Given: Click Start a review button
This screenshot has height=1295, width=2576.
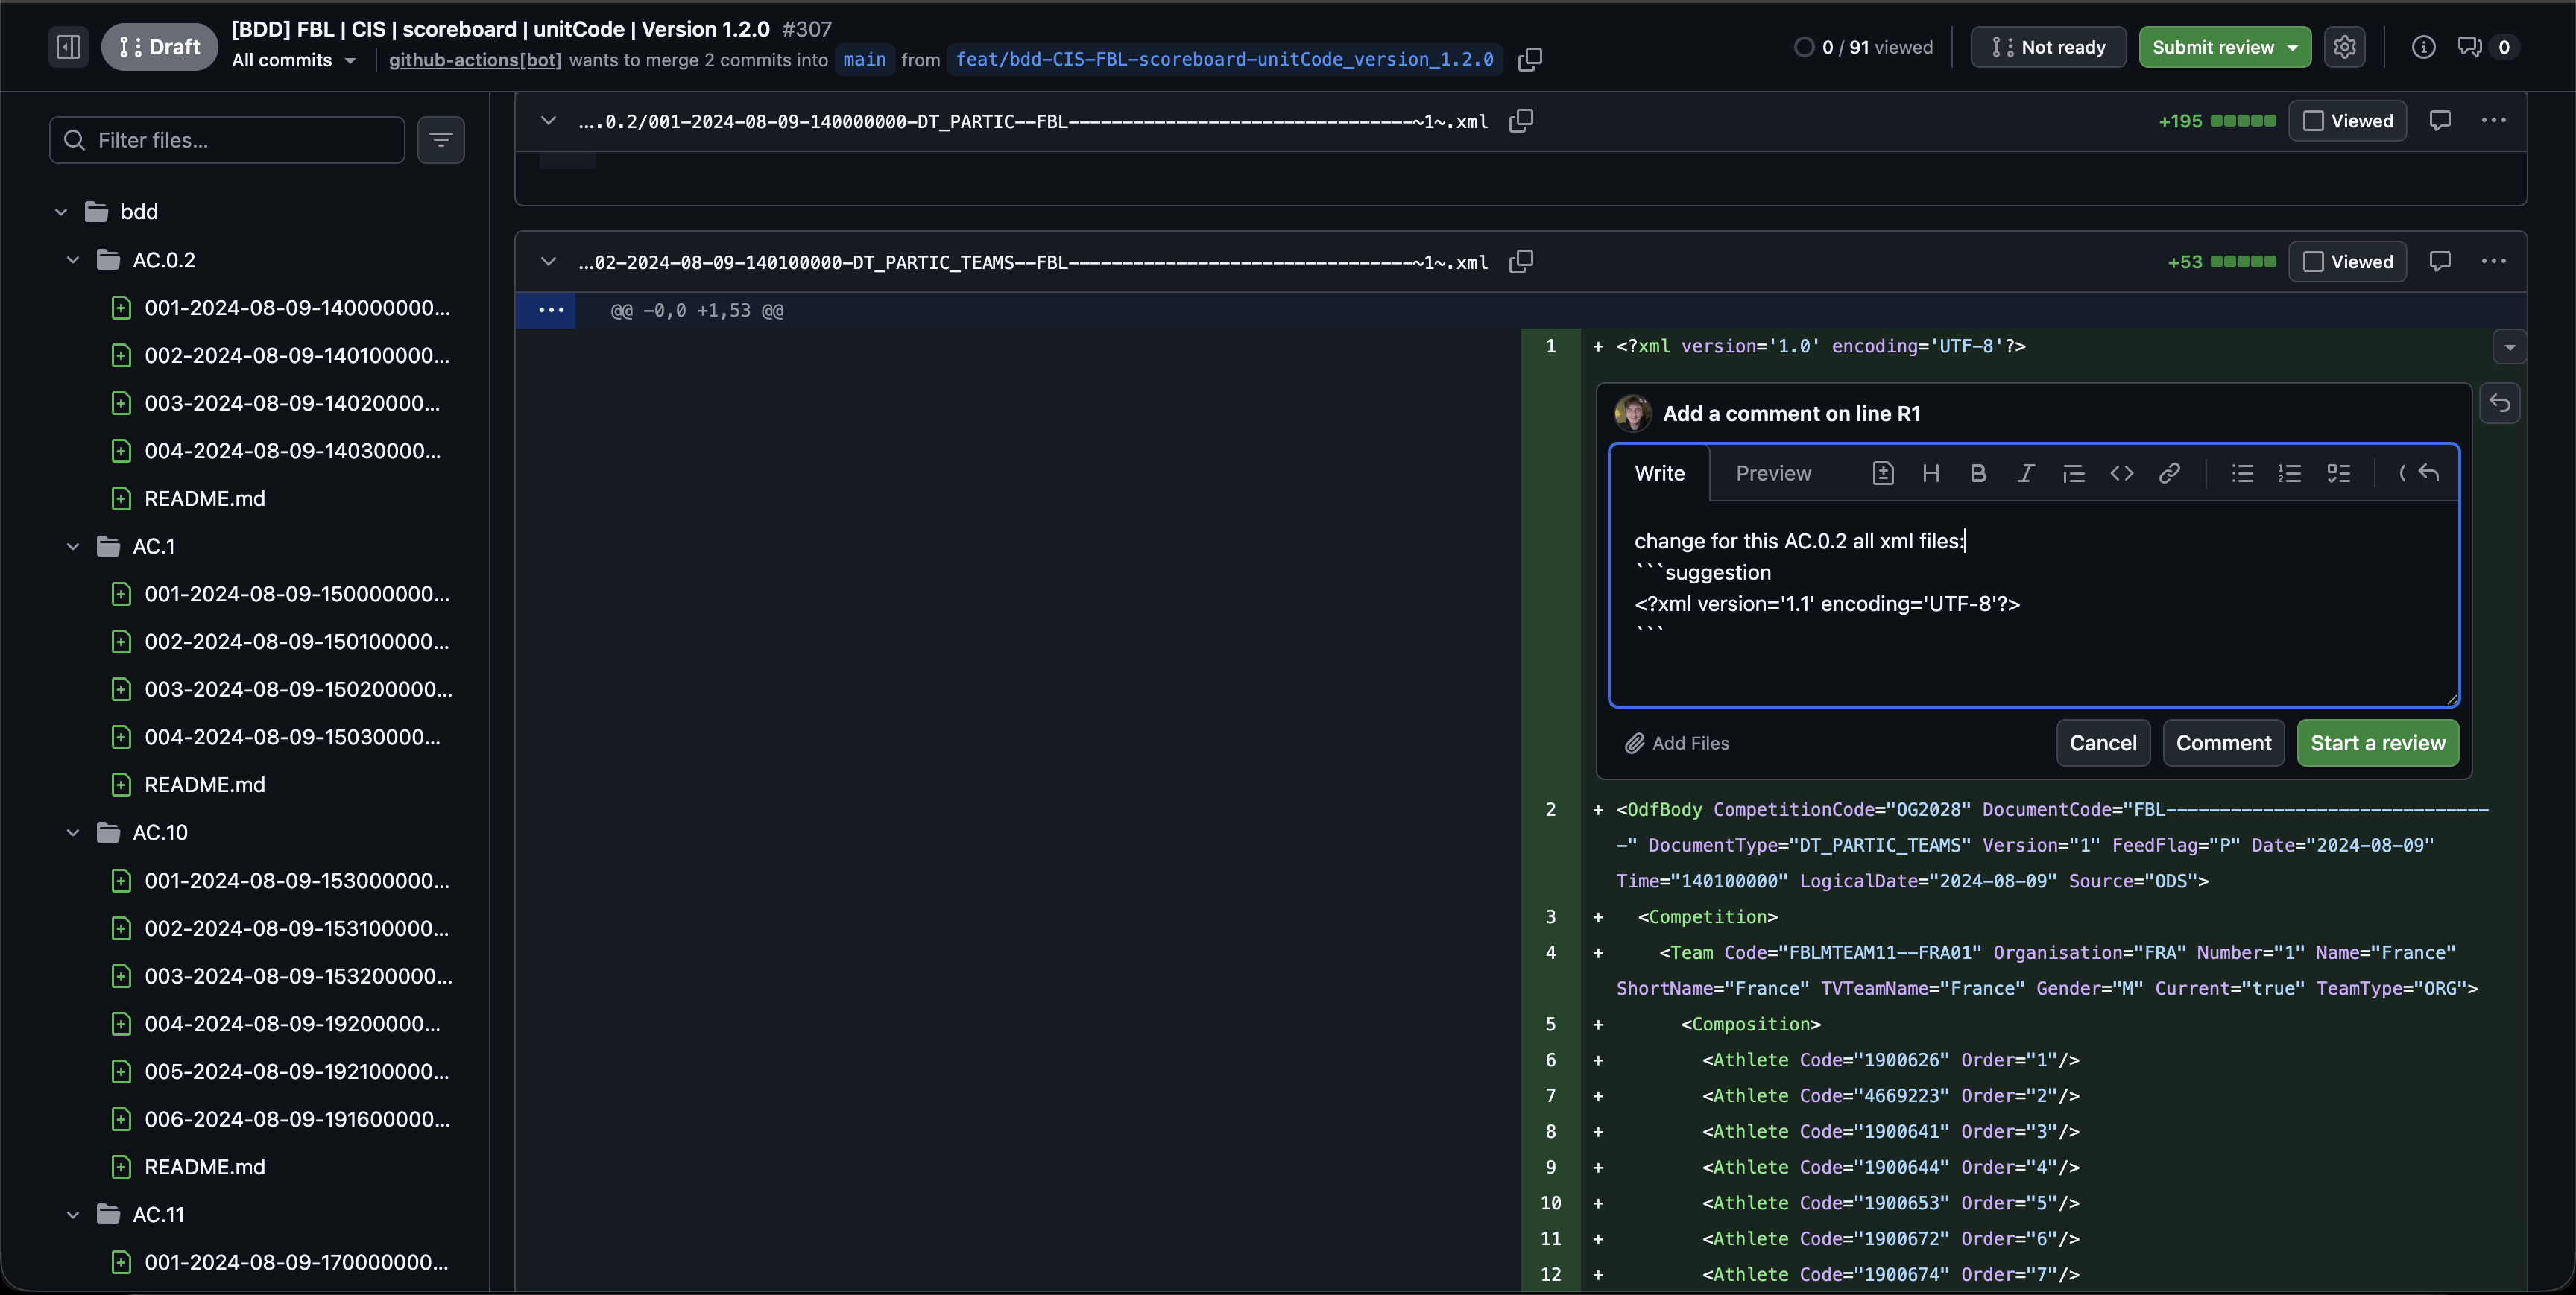Looking at the screenshot, I should 2377,743.
